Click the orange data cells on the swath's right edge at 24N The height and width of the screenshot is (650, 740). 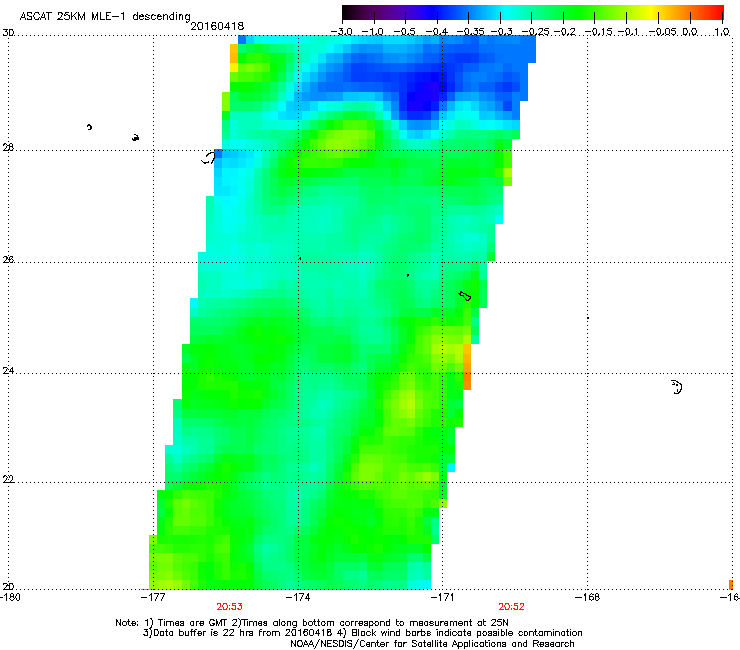coord(467,367)
